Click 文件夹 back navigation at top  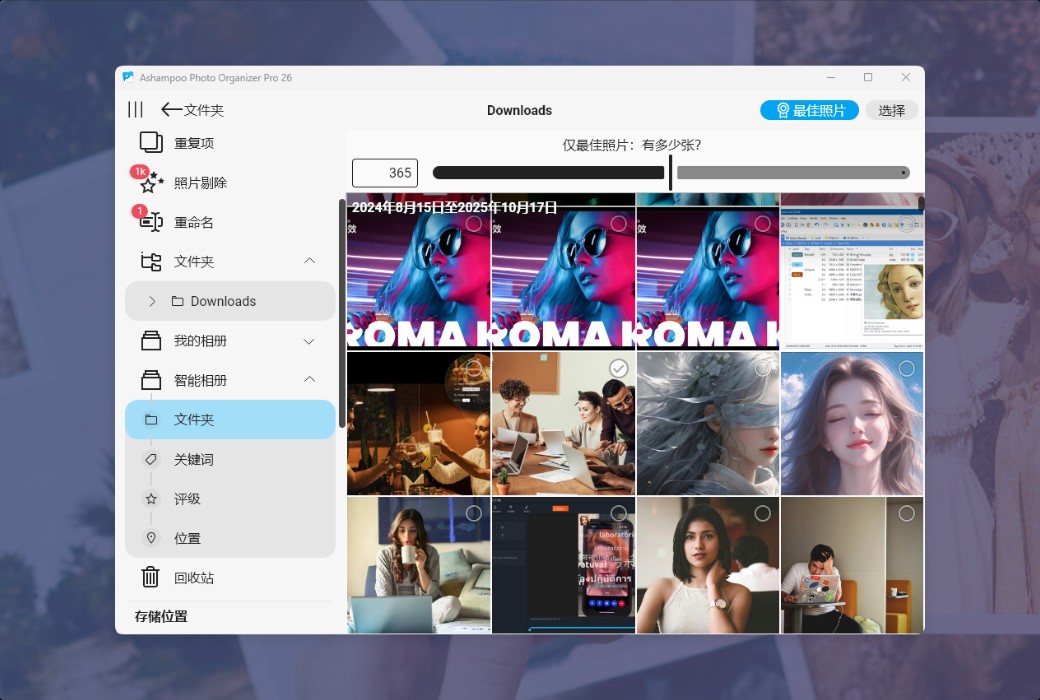coord(195,110)
